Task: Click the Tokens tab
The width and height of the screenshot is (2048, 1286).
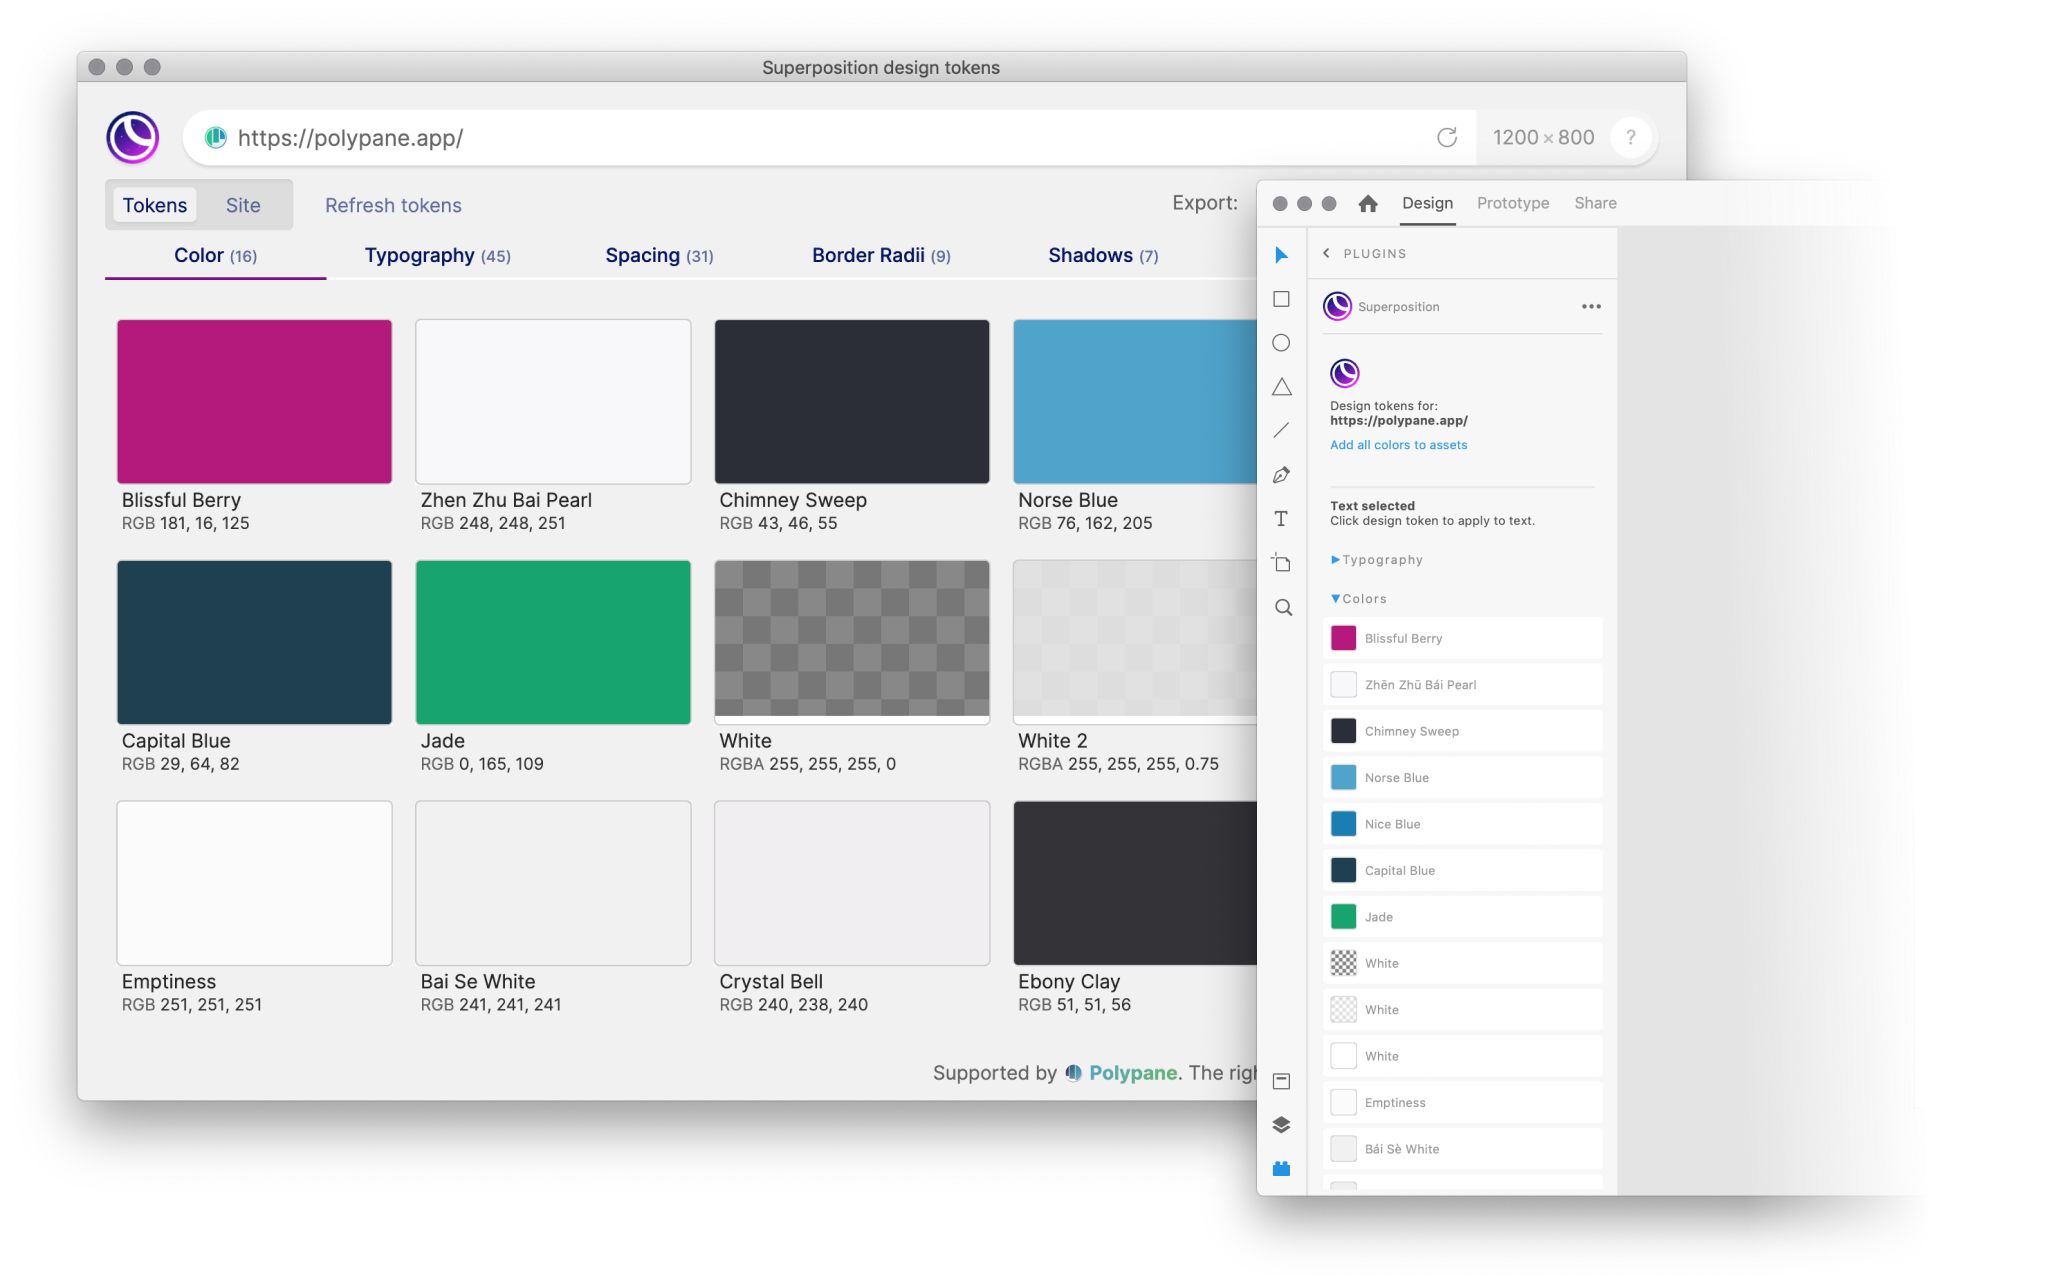Action: (x=154, y=204)
